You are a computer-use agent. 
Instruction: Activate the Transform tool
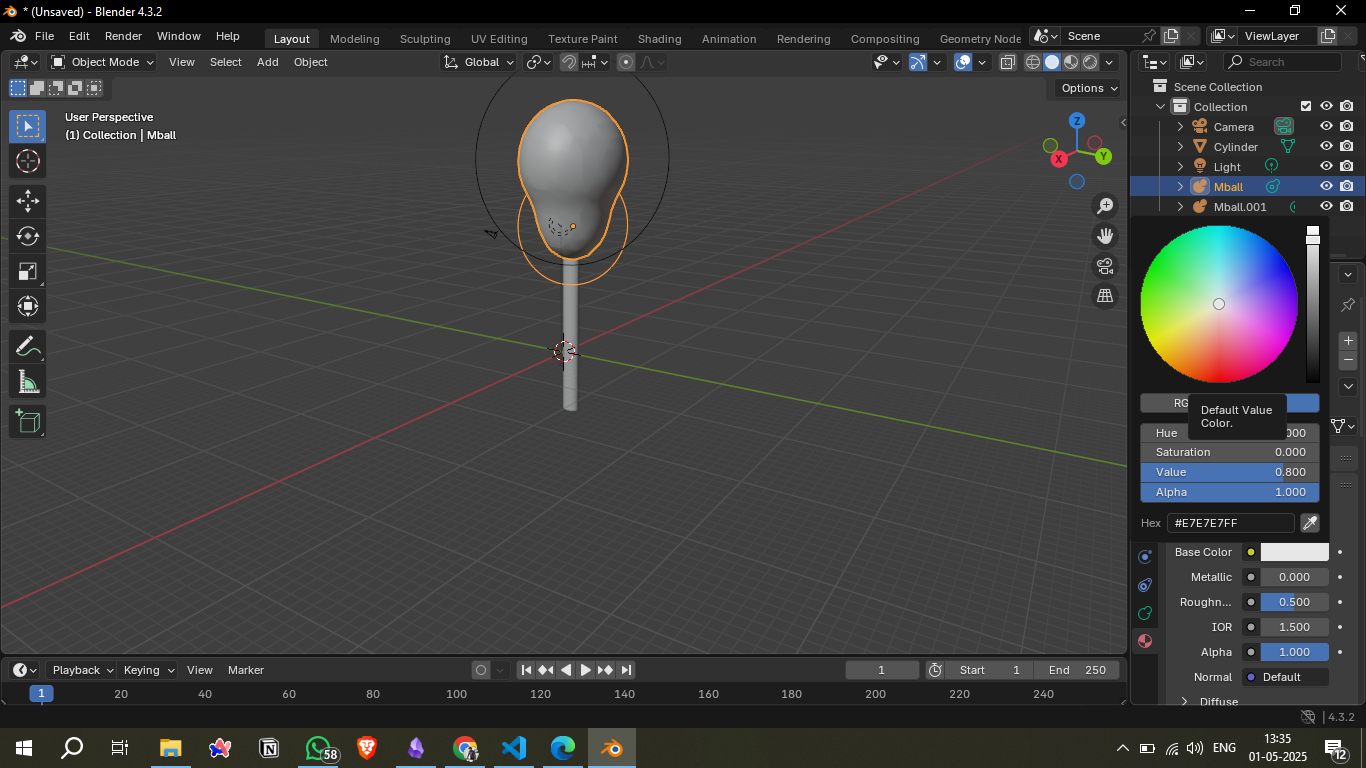(x=28, y=306)
